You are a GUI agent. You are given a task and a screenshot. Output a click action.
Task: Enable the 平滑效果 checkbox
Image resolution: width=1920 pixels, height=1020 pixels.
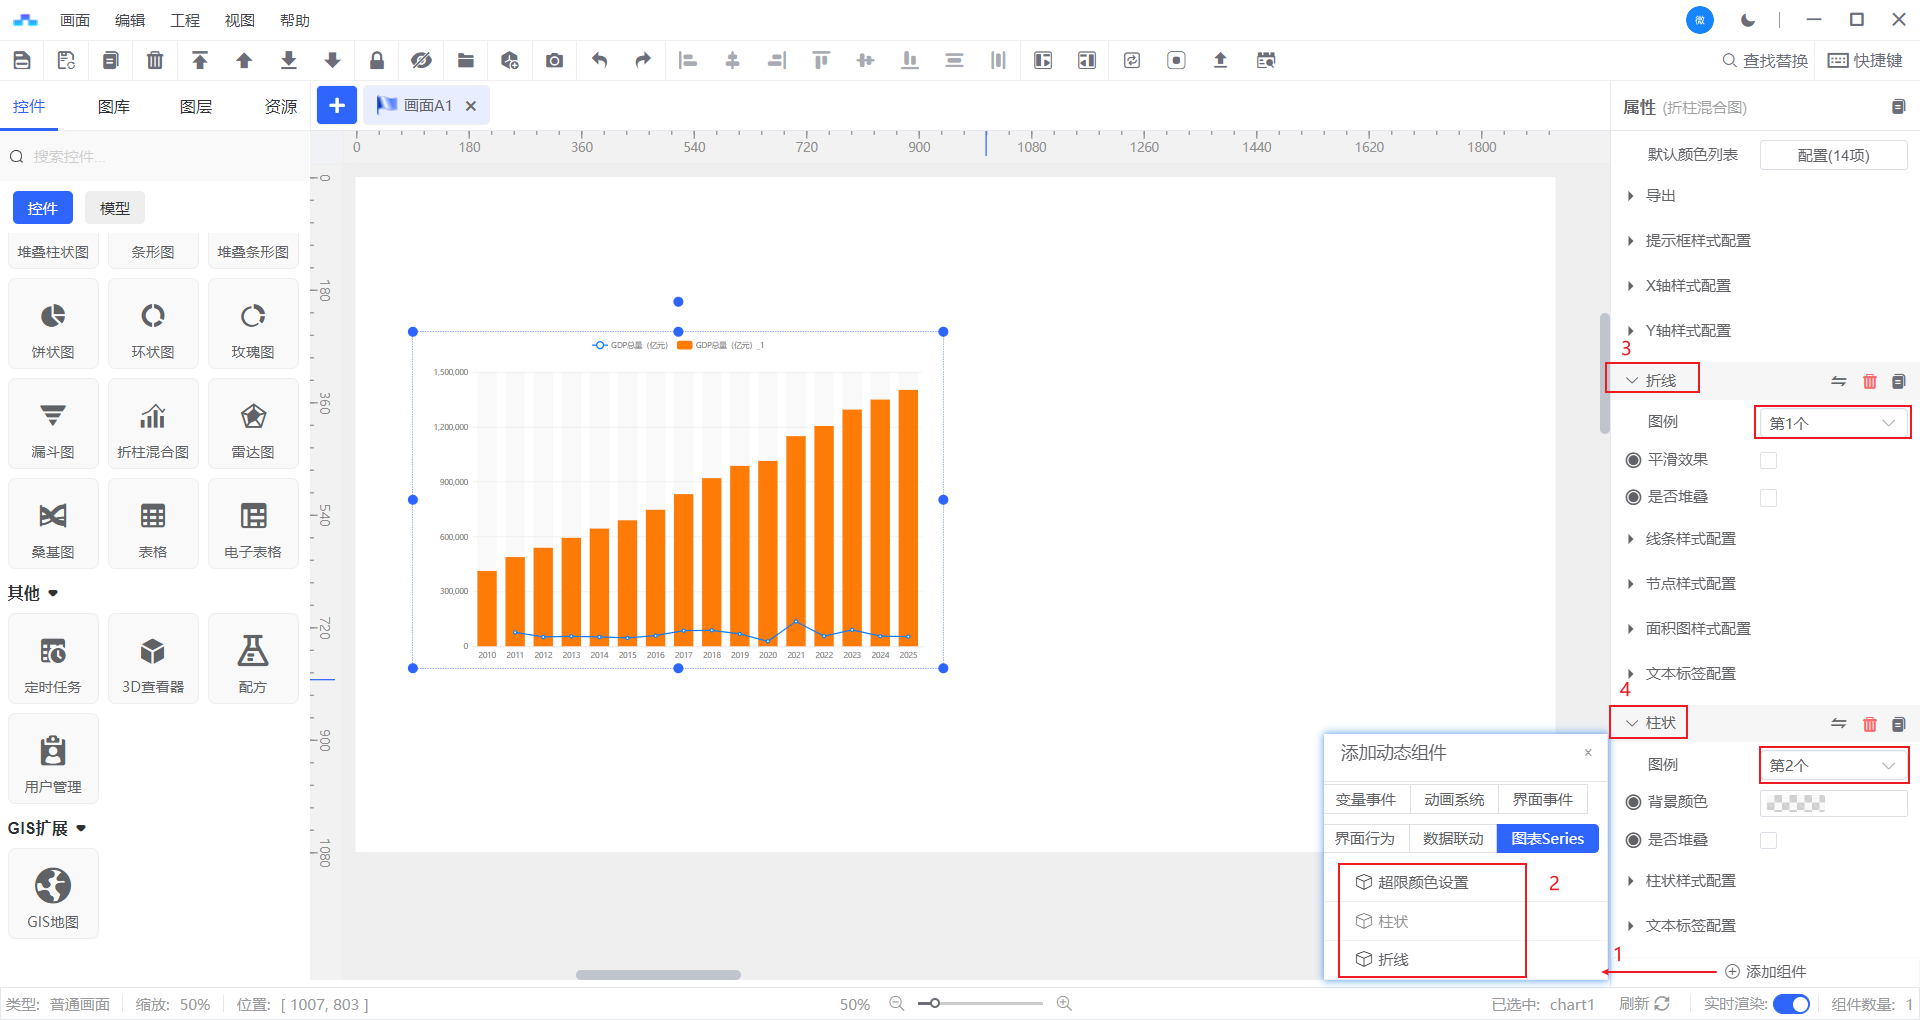[x=1768, y=460]
